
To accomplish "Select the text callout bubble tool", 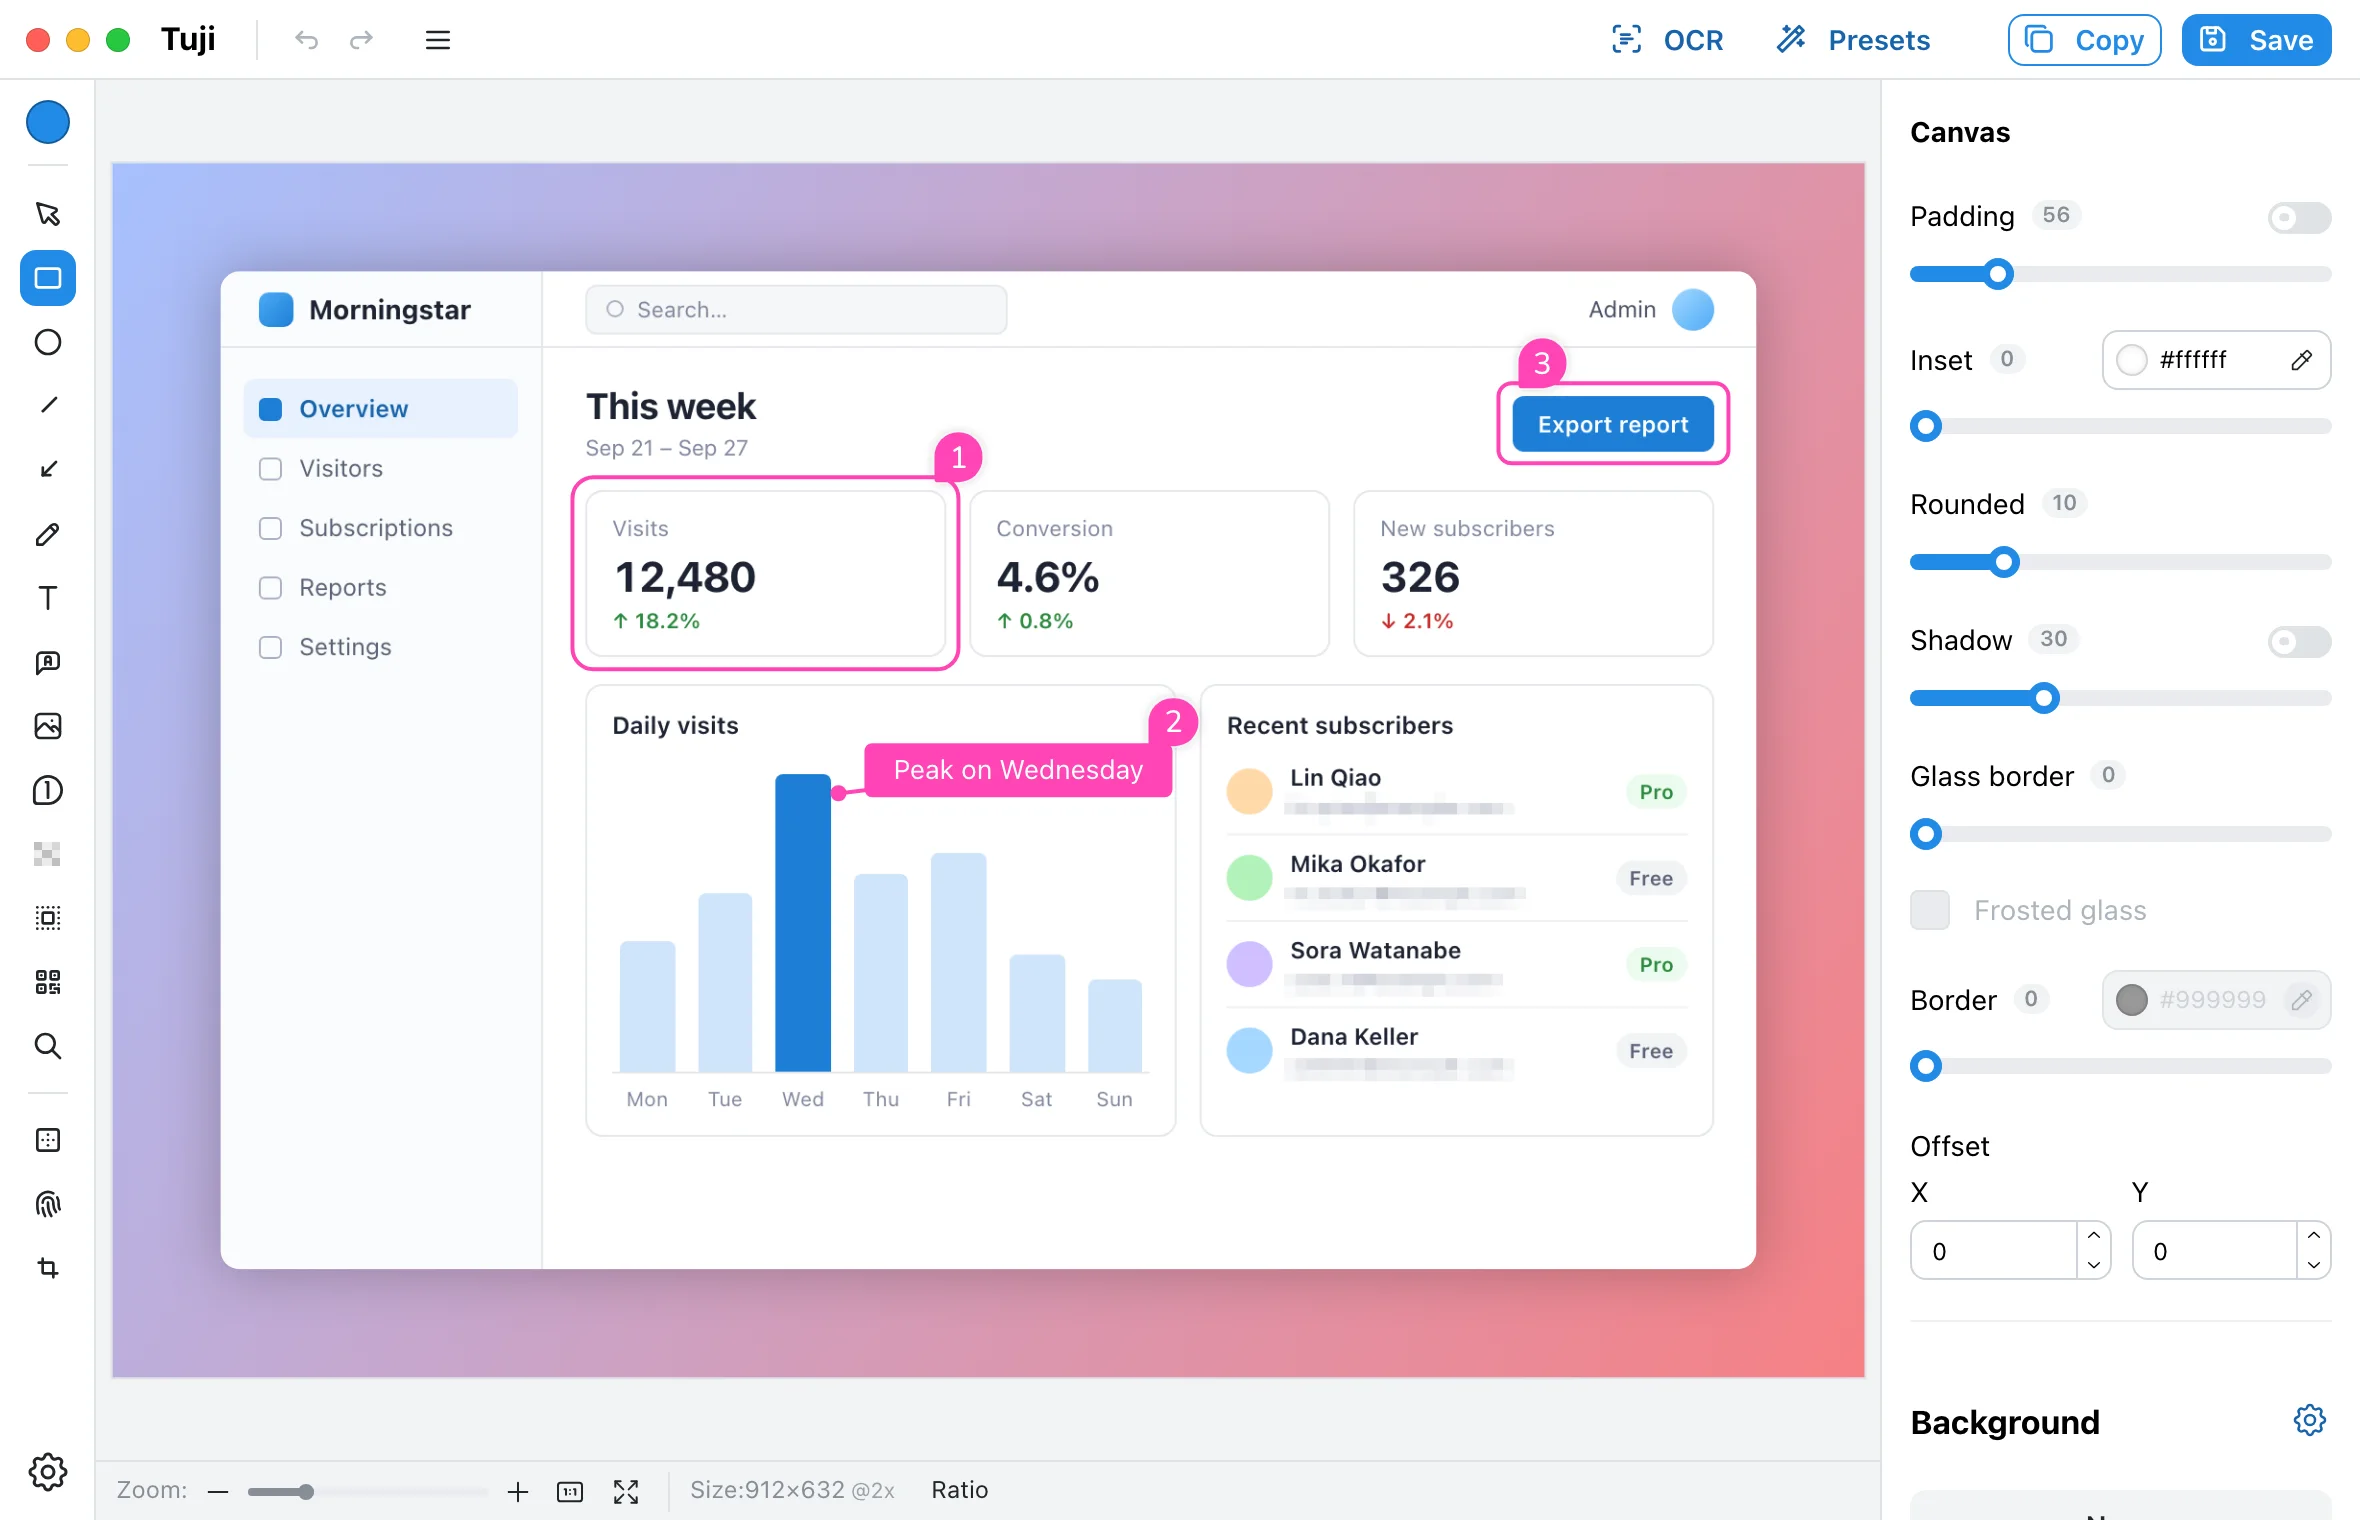I will 47,662.
